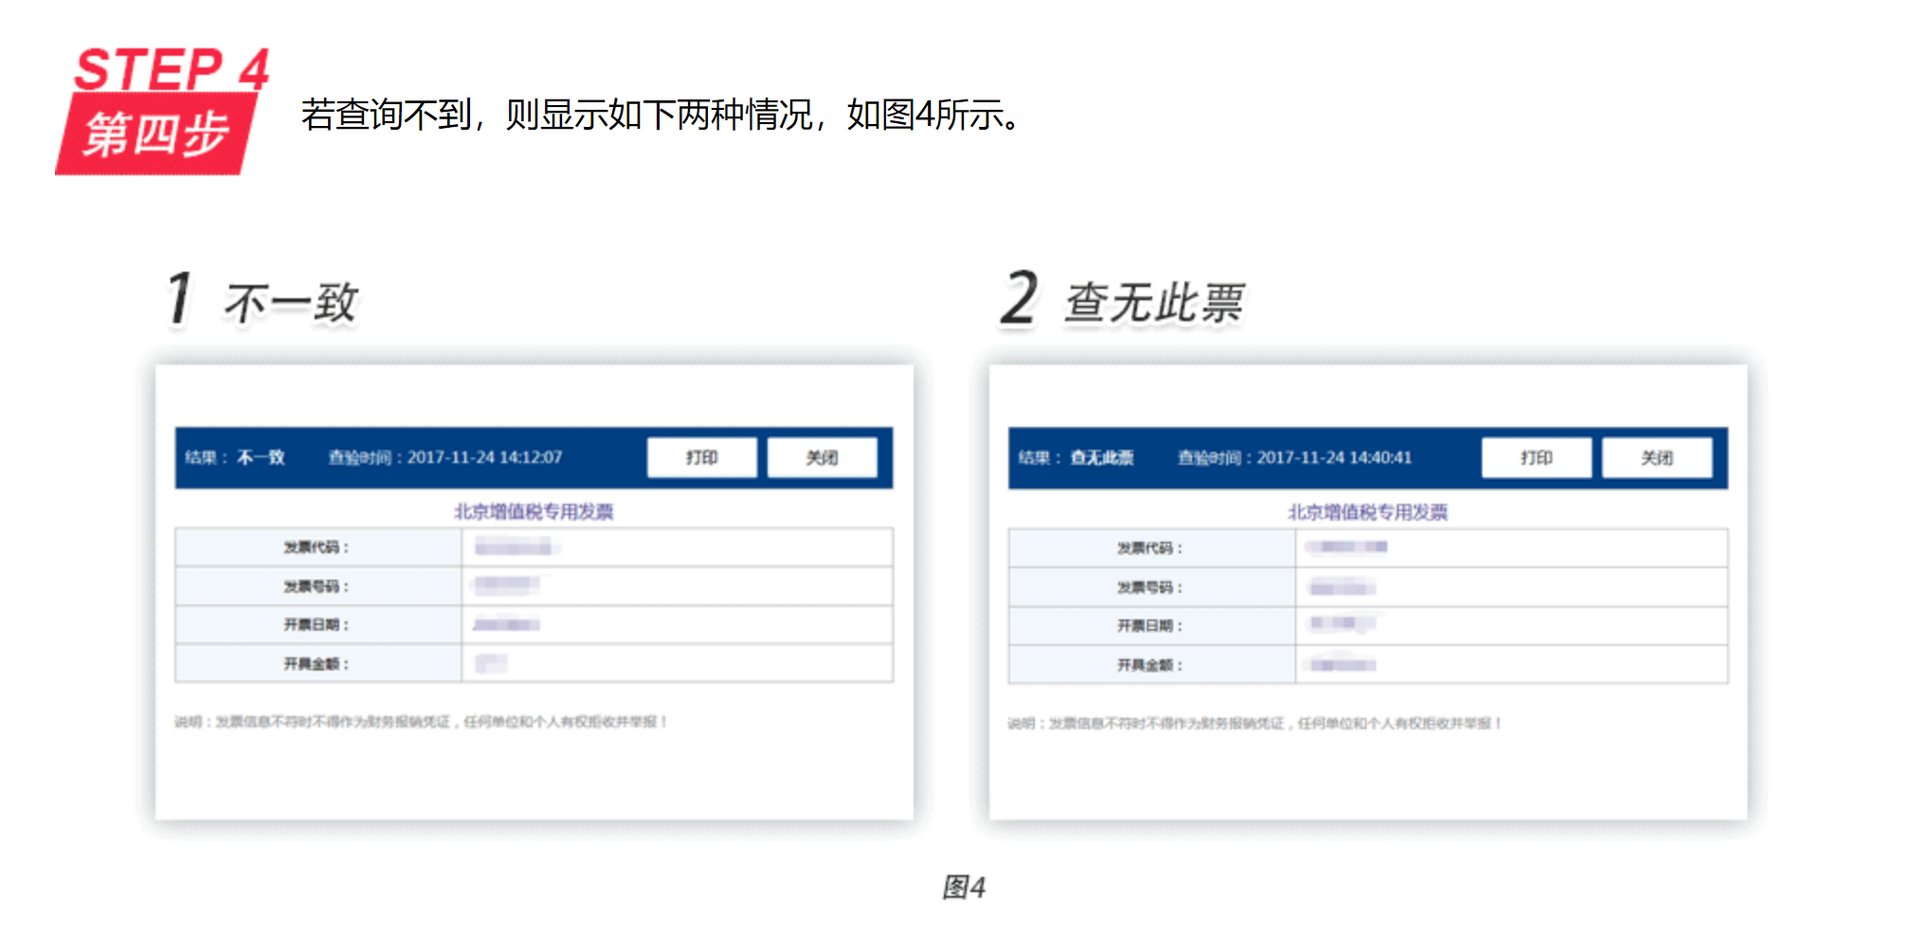1920x947 pixels.
Task: Click the 打印 button on the 不一致 panel
Action: pos(702,457)
